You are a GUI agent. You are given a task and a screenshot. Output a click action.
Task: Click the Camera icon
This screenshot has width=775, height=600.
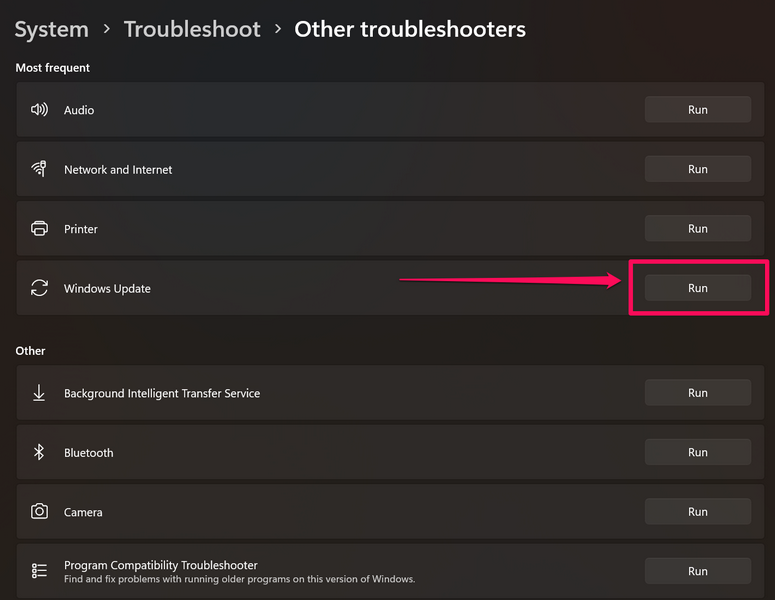coord(40,512)
